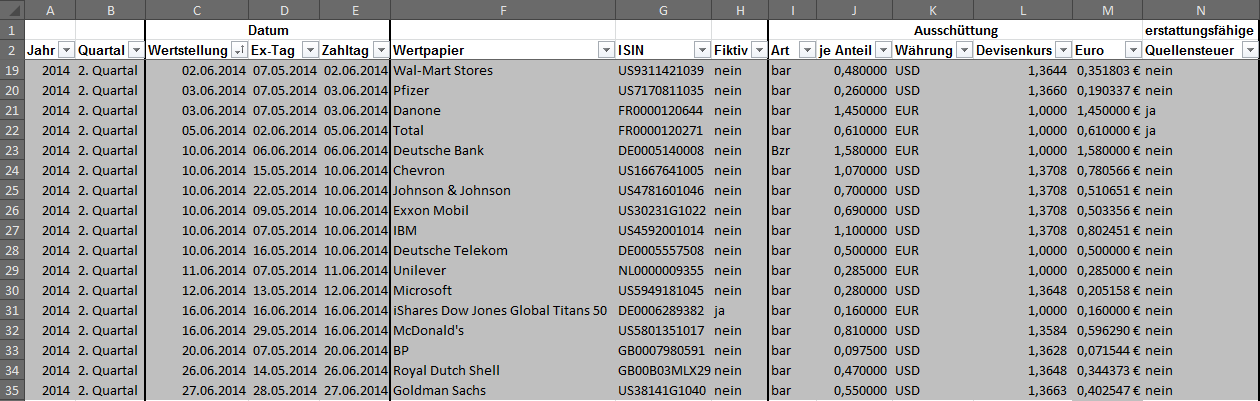Click the Bzr cell in Deutsche Bank row
1260x401 pixels.
(792, 150)
